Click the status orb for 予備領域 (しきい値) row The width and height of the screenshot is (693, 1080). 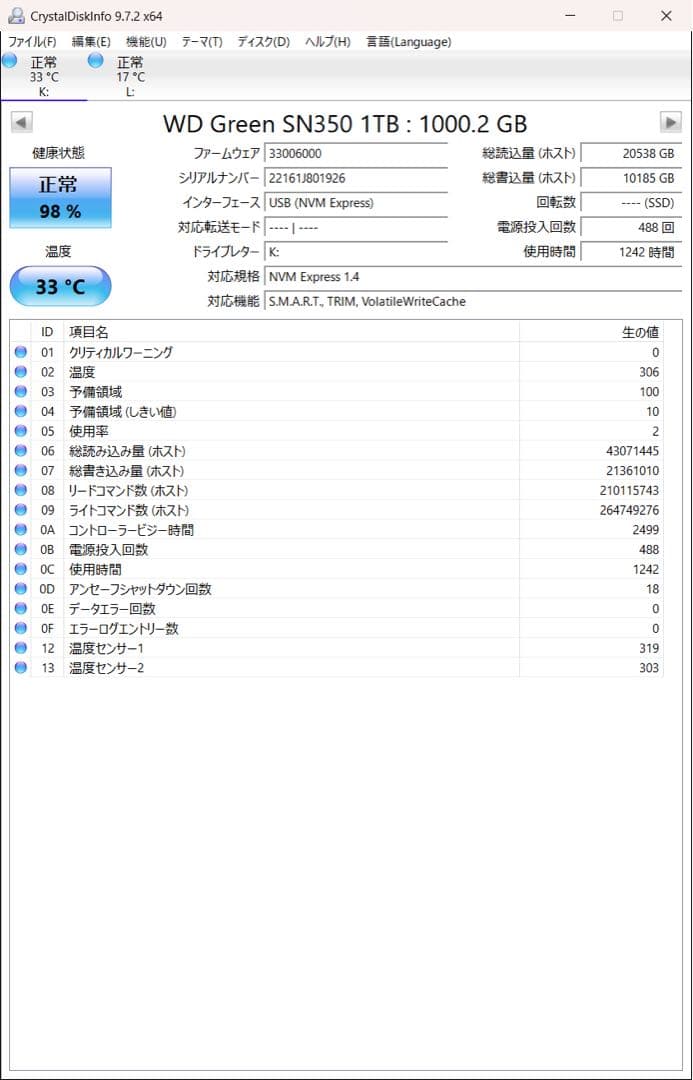(x=21, y=411)
